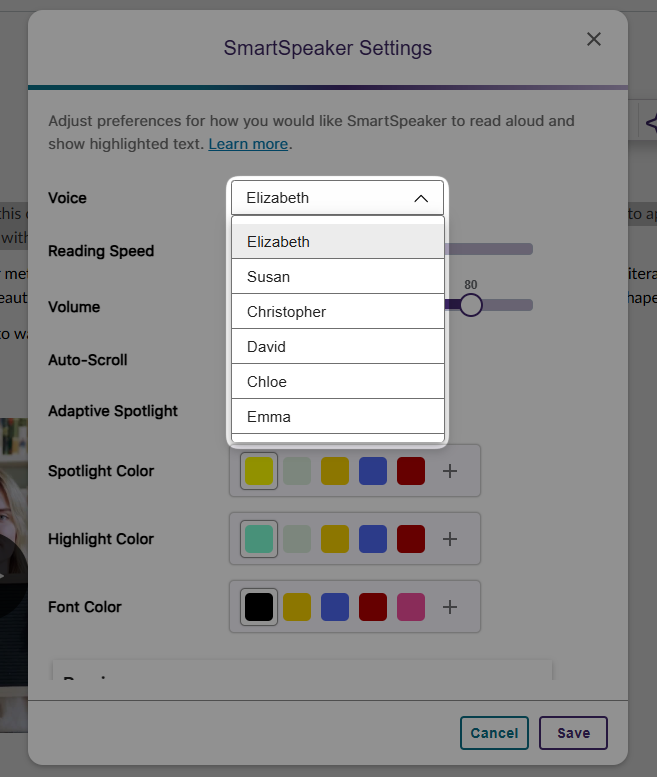
Task: Save the SmartSpeaker settings
Action: point(573,733)
